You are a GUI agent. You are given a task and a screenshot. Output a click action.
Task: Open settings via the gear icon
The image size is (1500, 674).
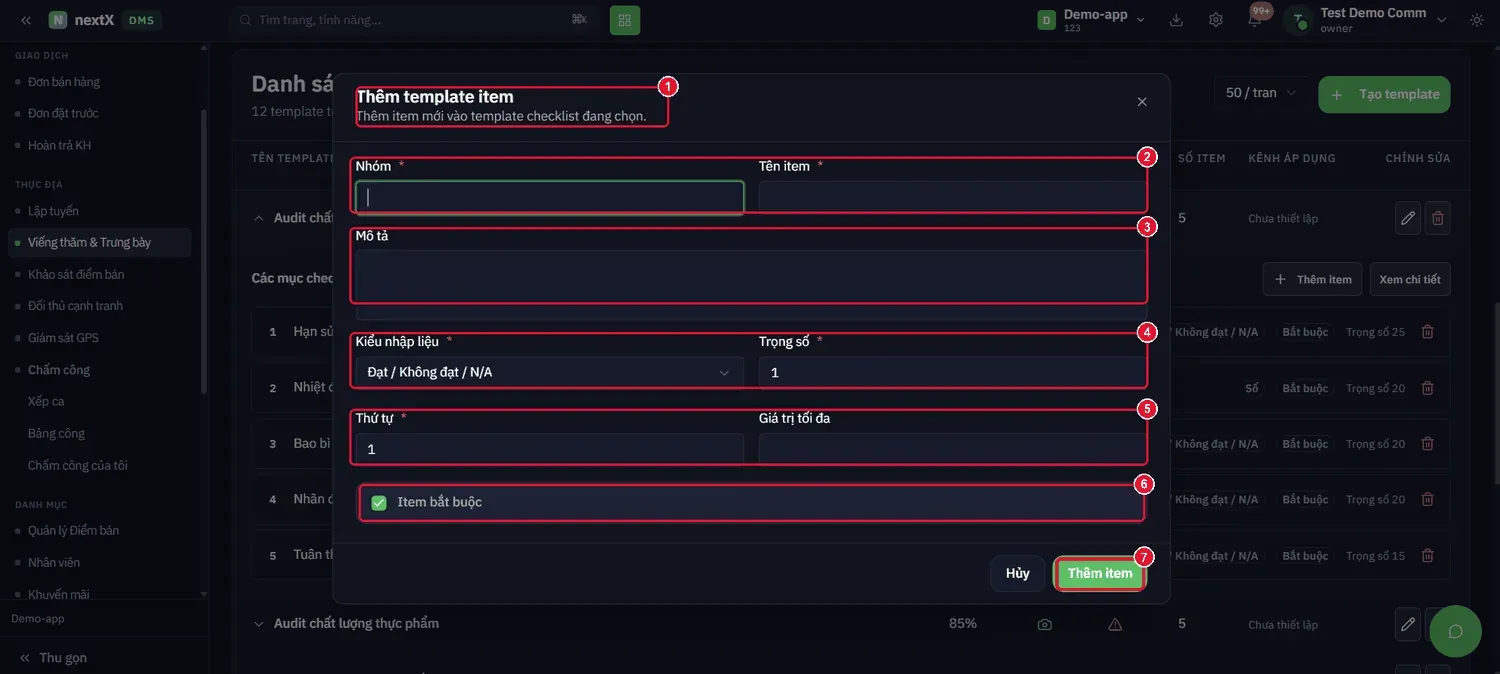1216,20
